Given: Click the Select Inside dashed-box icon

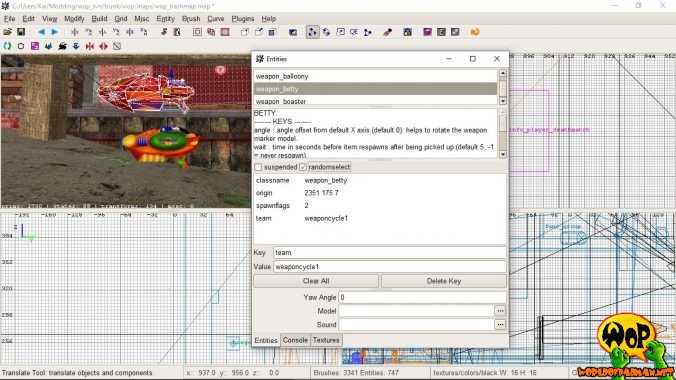Looking at the screenshot, I should coord(197,32).
